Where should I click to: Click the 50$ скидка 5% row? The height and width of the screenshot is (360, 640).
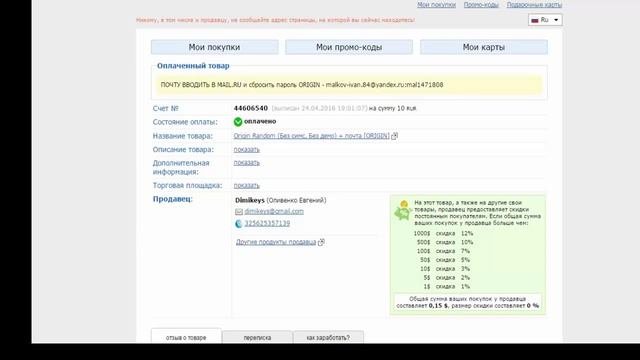(x=444, y=260)
